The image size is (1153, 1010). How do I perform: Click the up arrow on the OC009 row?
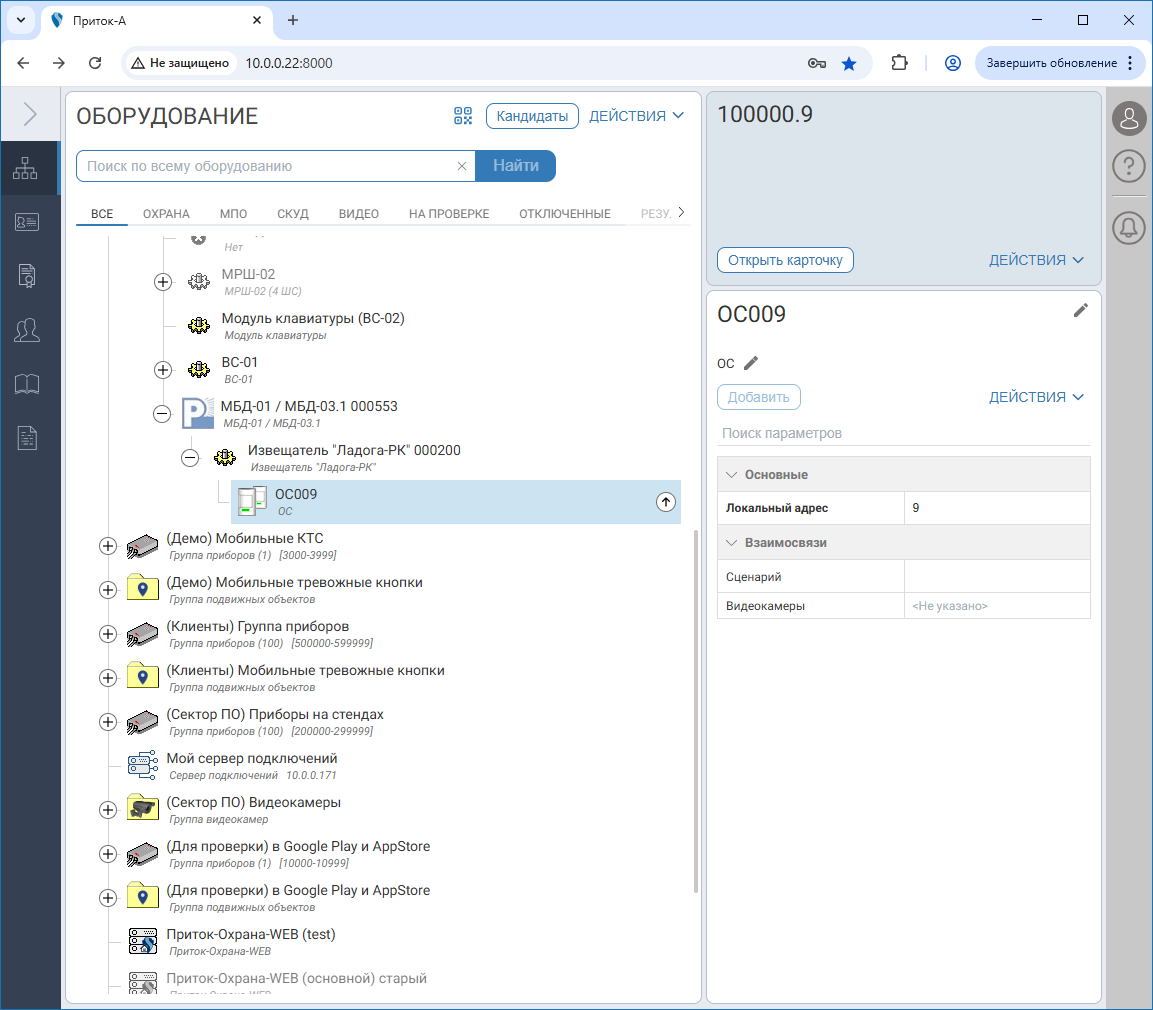click(666, 502)
